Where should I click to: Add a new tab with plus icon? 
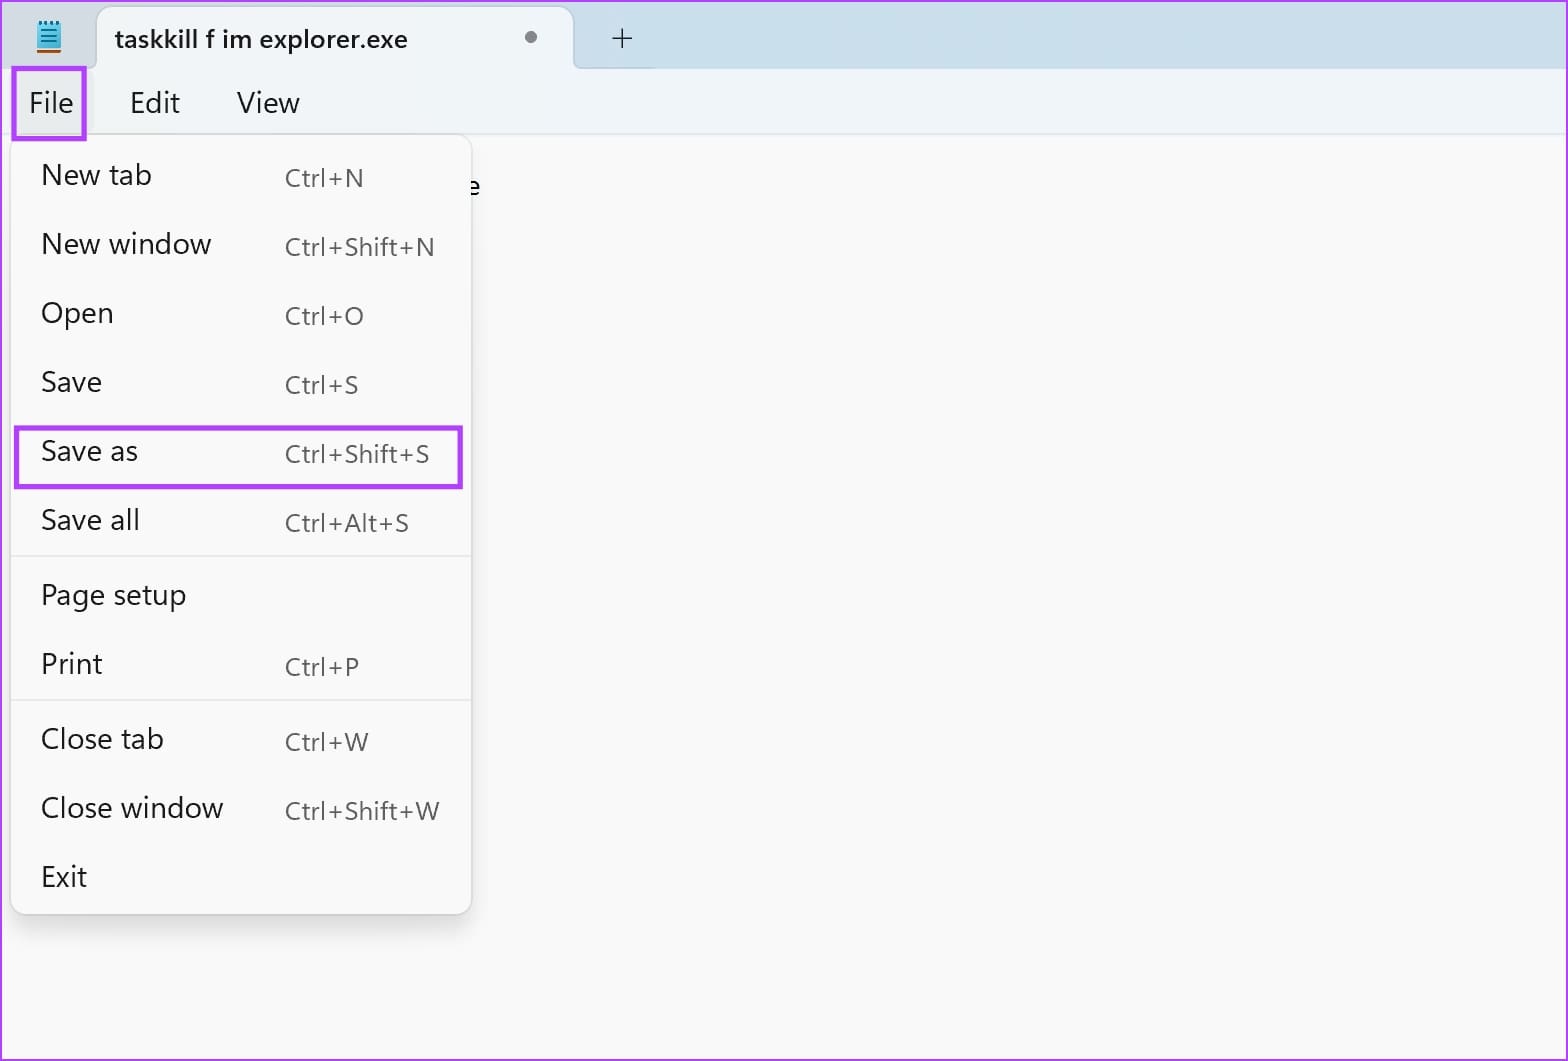pyautogui.click(x=622, y=38)
